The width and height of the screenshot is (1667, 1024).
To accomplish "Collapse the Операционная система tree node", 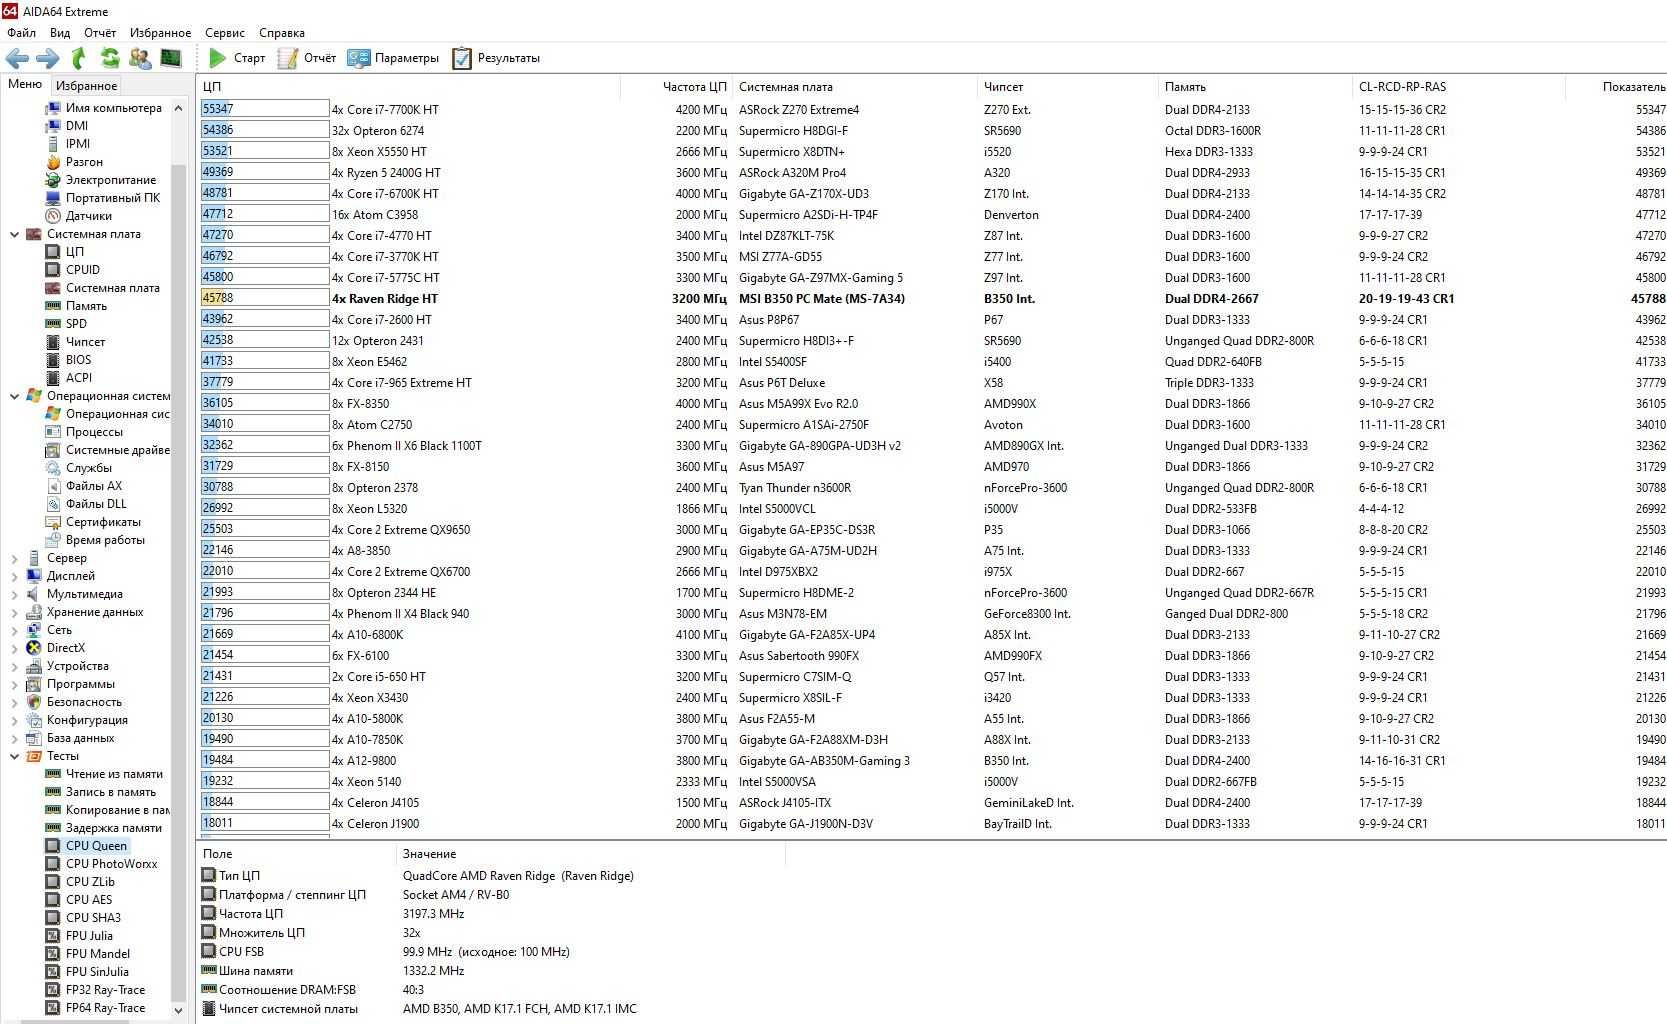I will point(14,396).
